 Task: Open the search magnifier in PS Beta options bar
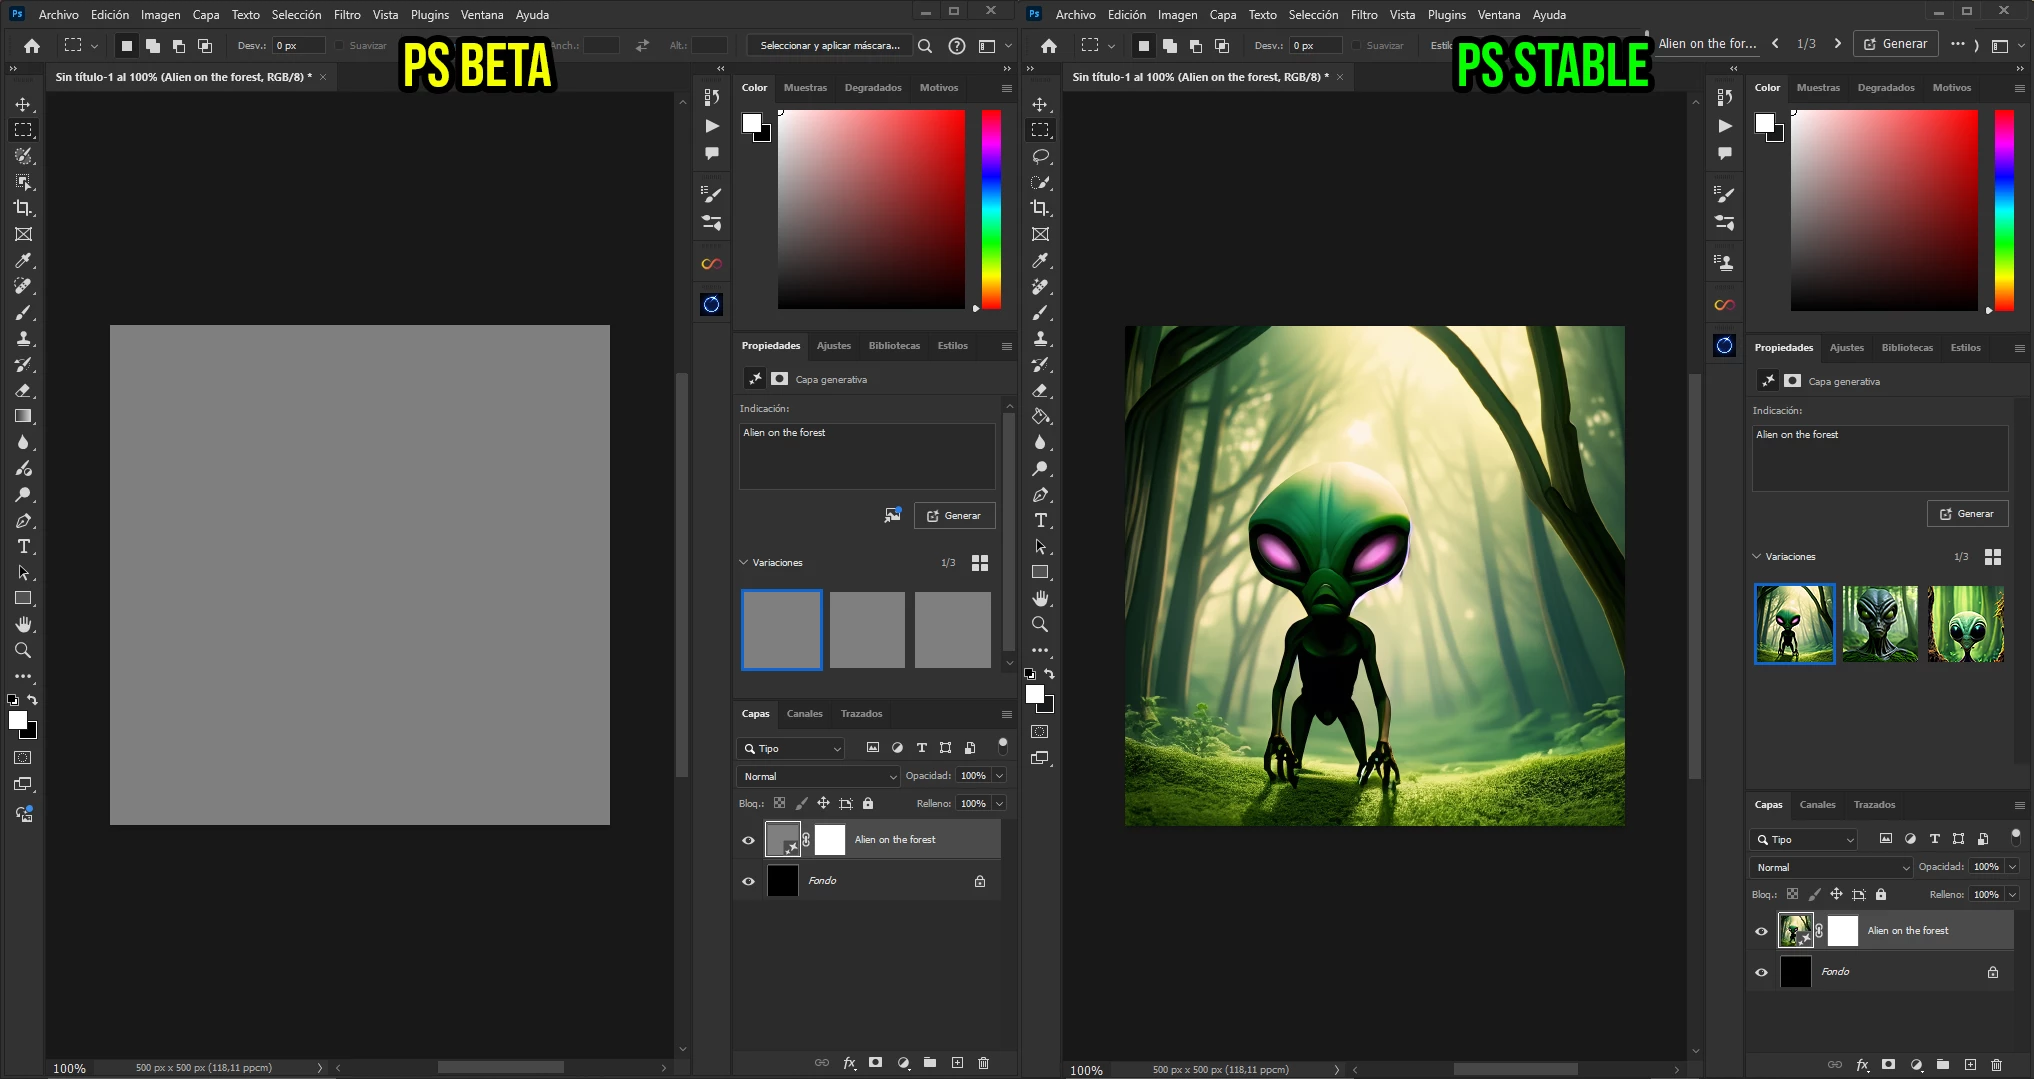point(925,45)
